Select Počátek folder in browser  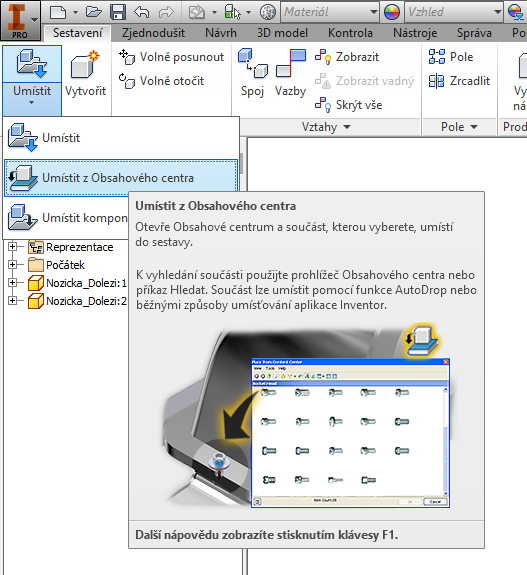65,265
